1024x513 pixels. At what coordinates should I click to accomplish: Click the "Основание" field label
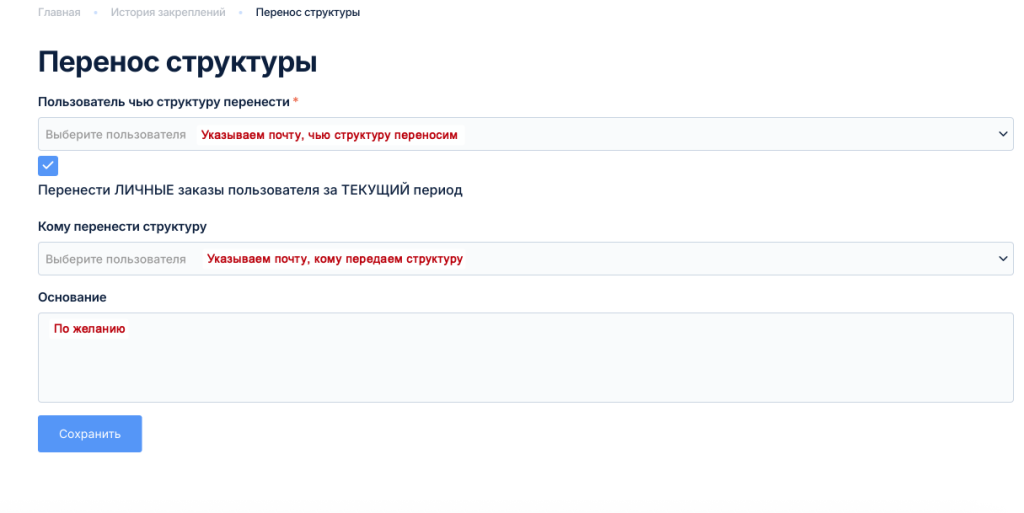click(x=72, y=297)
